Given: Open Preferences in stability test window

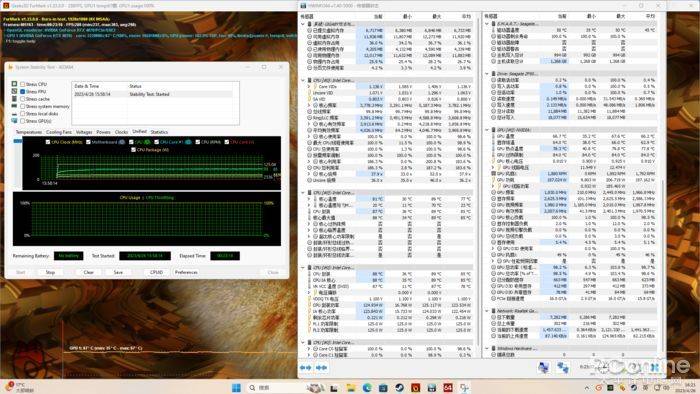Looking at the screenshot, I should 186,272.
